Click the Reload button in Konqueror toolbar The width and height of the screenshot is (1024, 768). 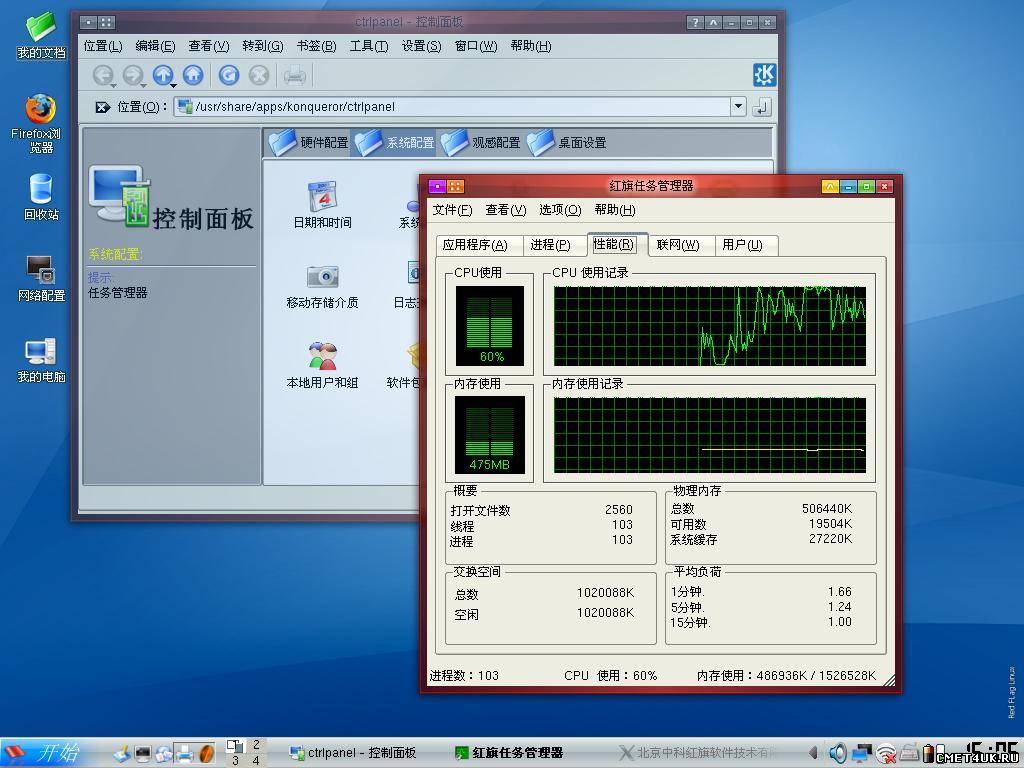(229, 75)
